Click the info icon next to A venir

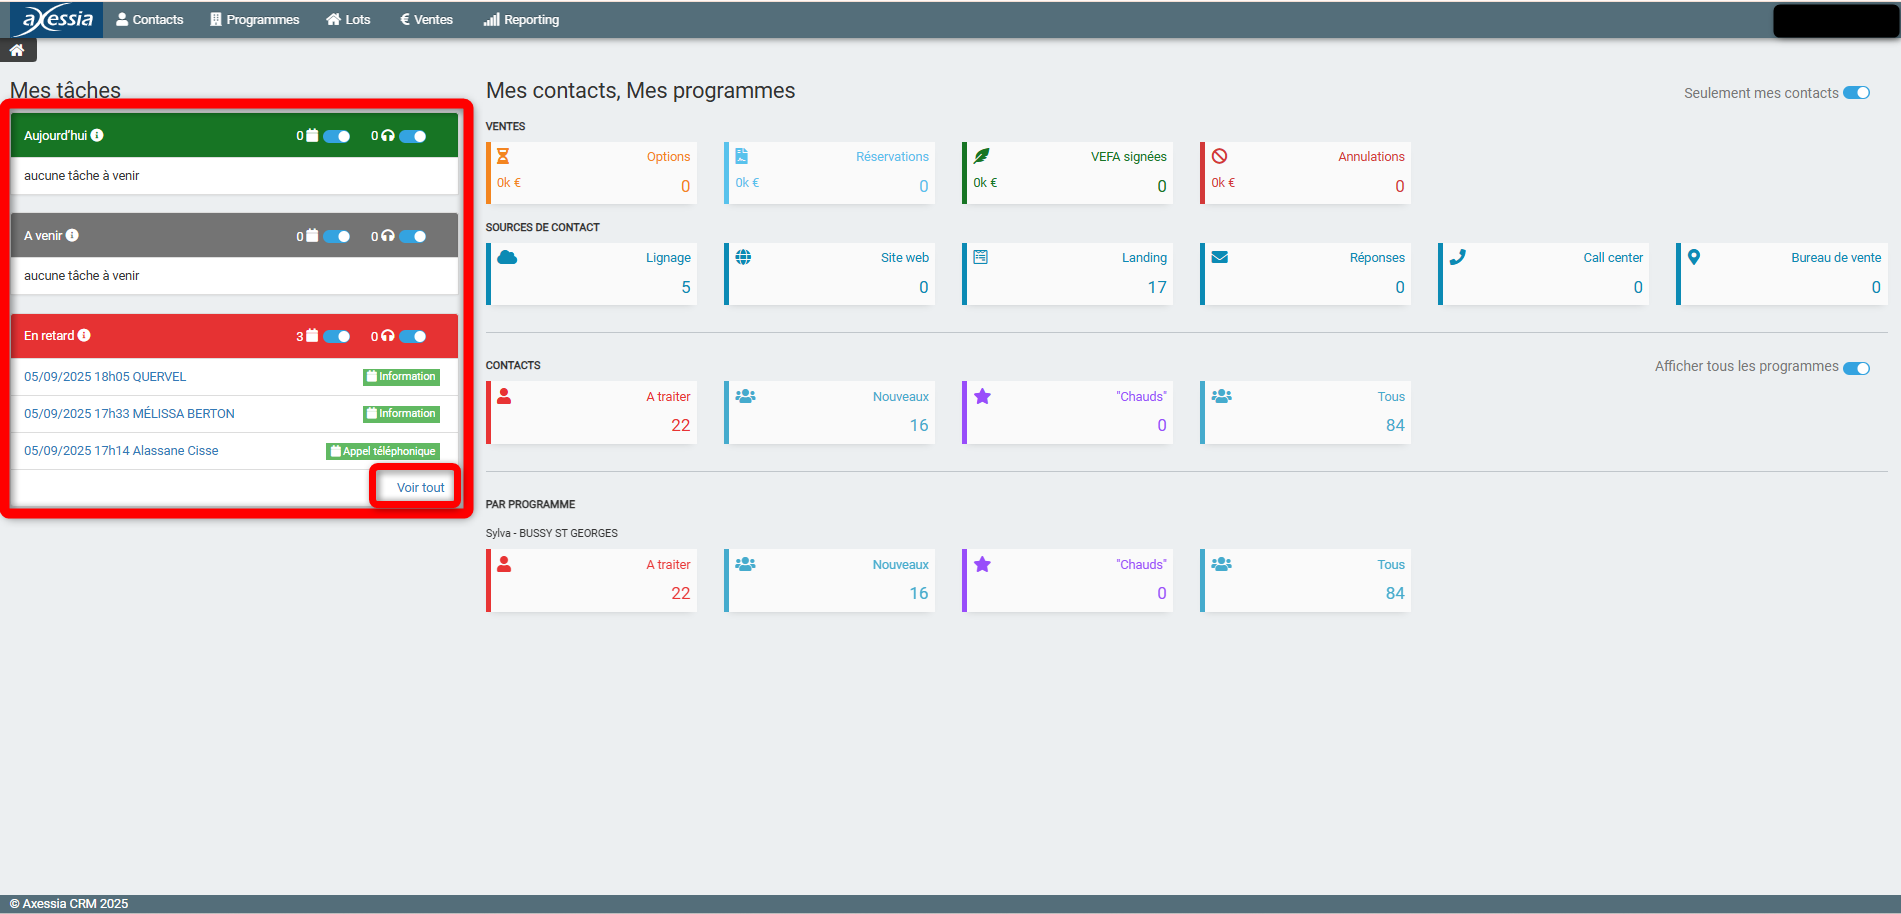pos(72,235)
